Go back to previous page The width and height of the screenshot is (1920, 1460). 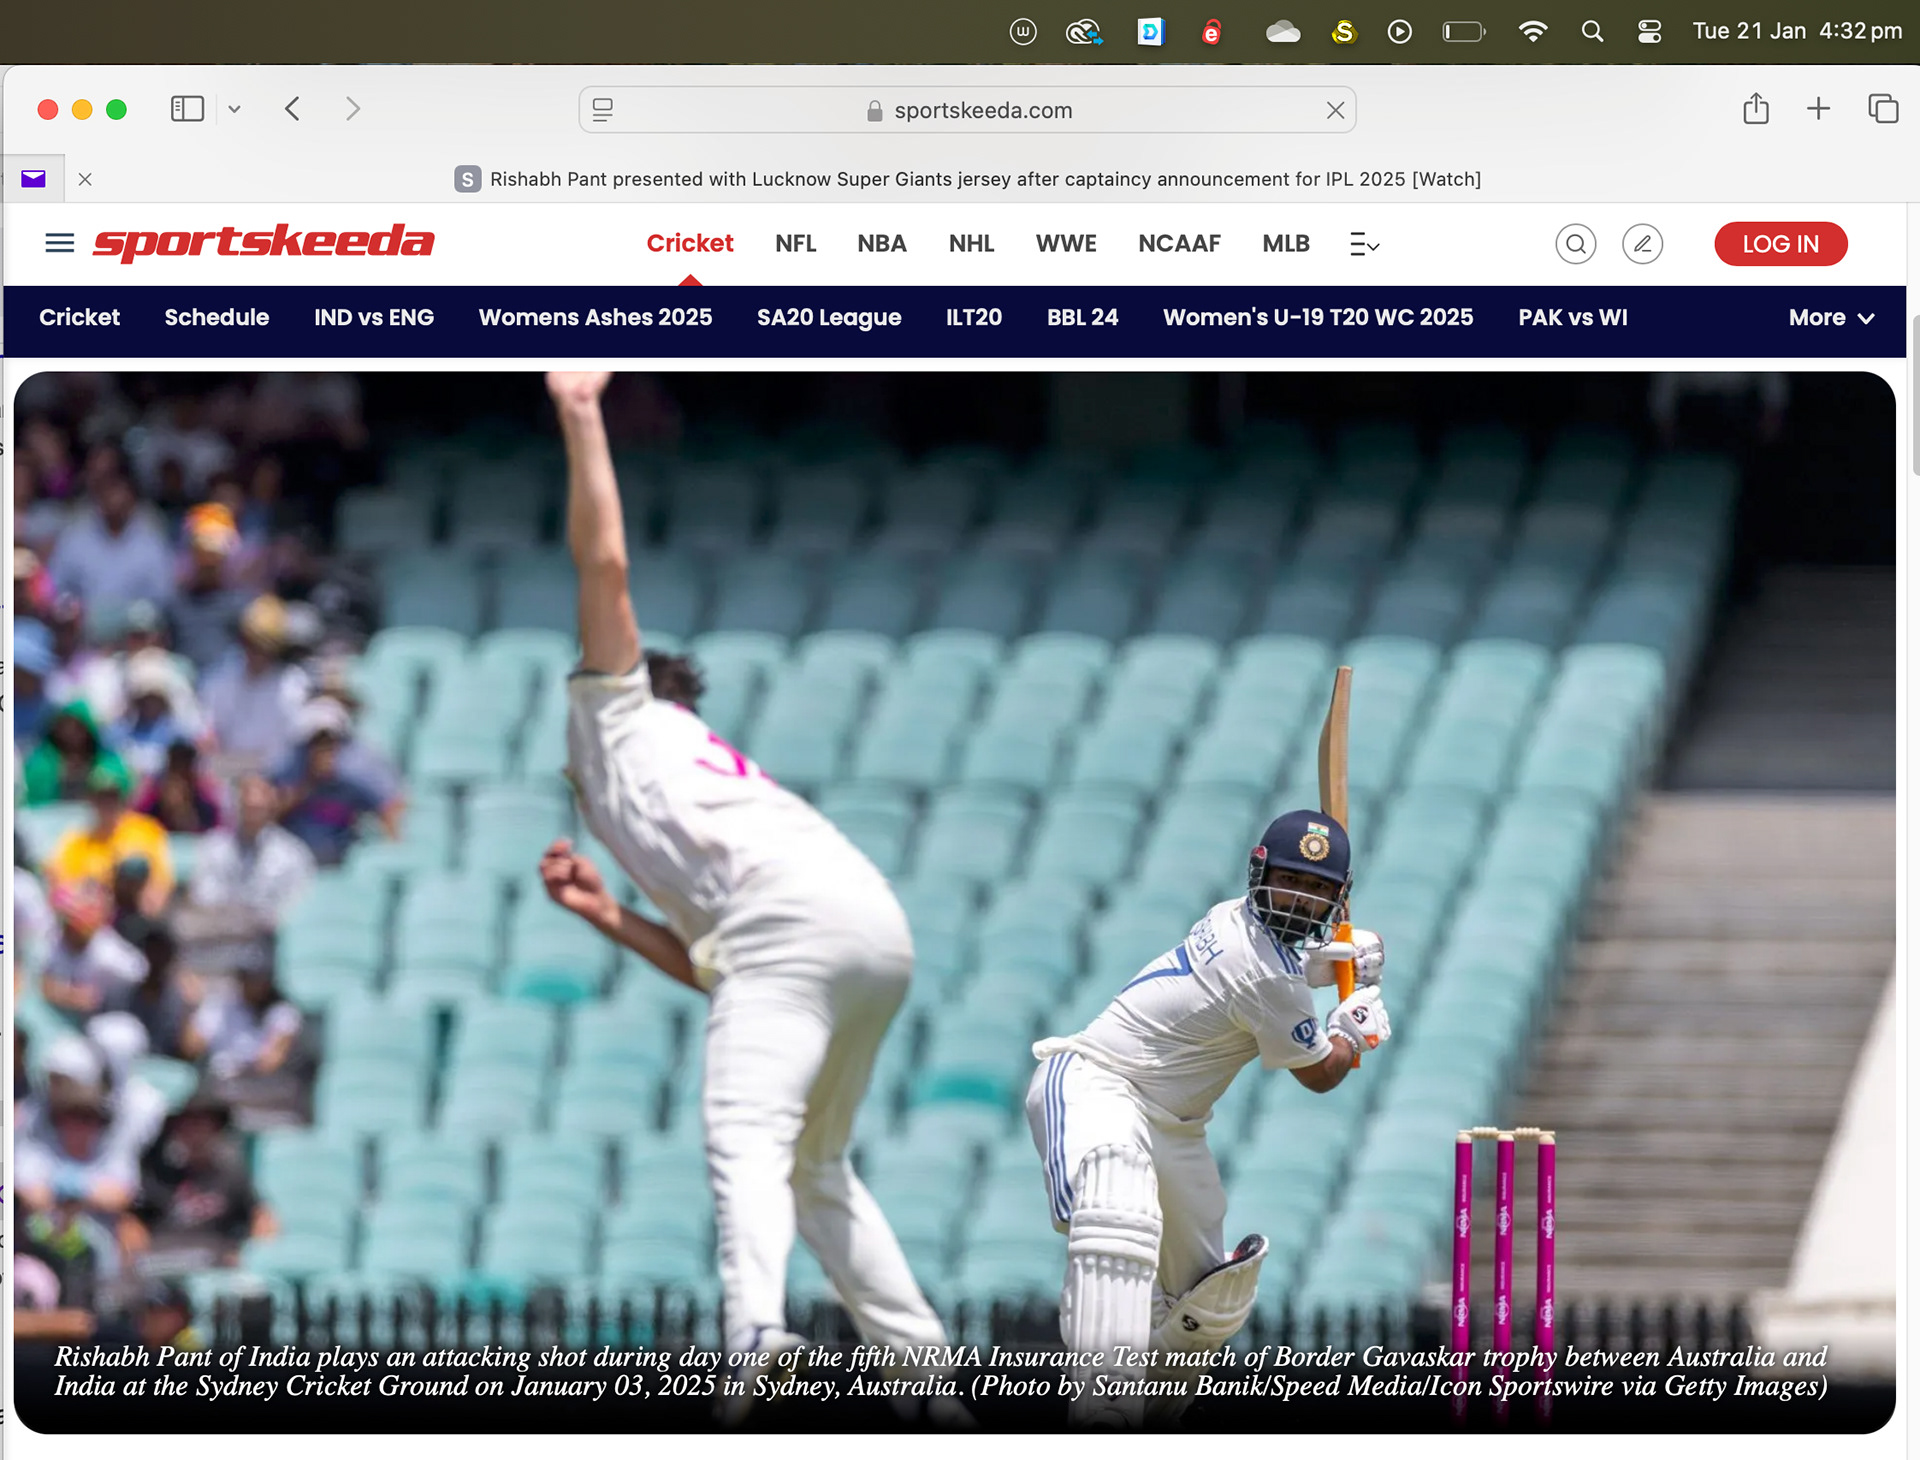click(x=292, y=109)
